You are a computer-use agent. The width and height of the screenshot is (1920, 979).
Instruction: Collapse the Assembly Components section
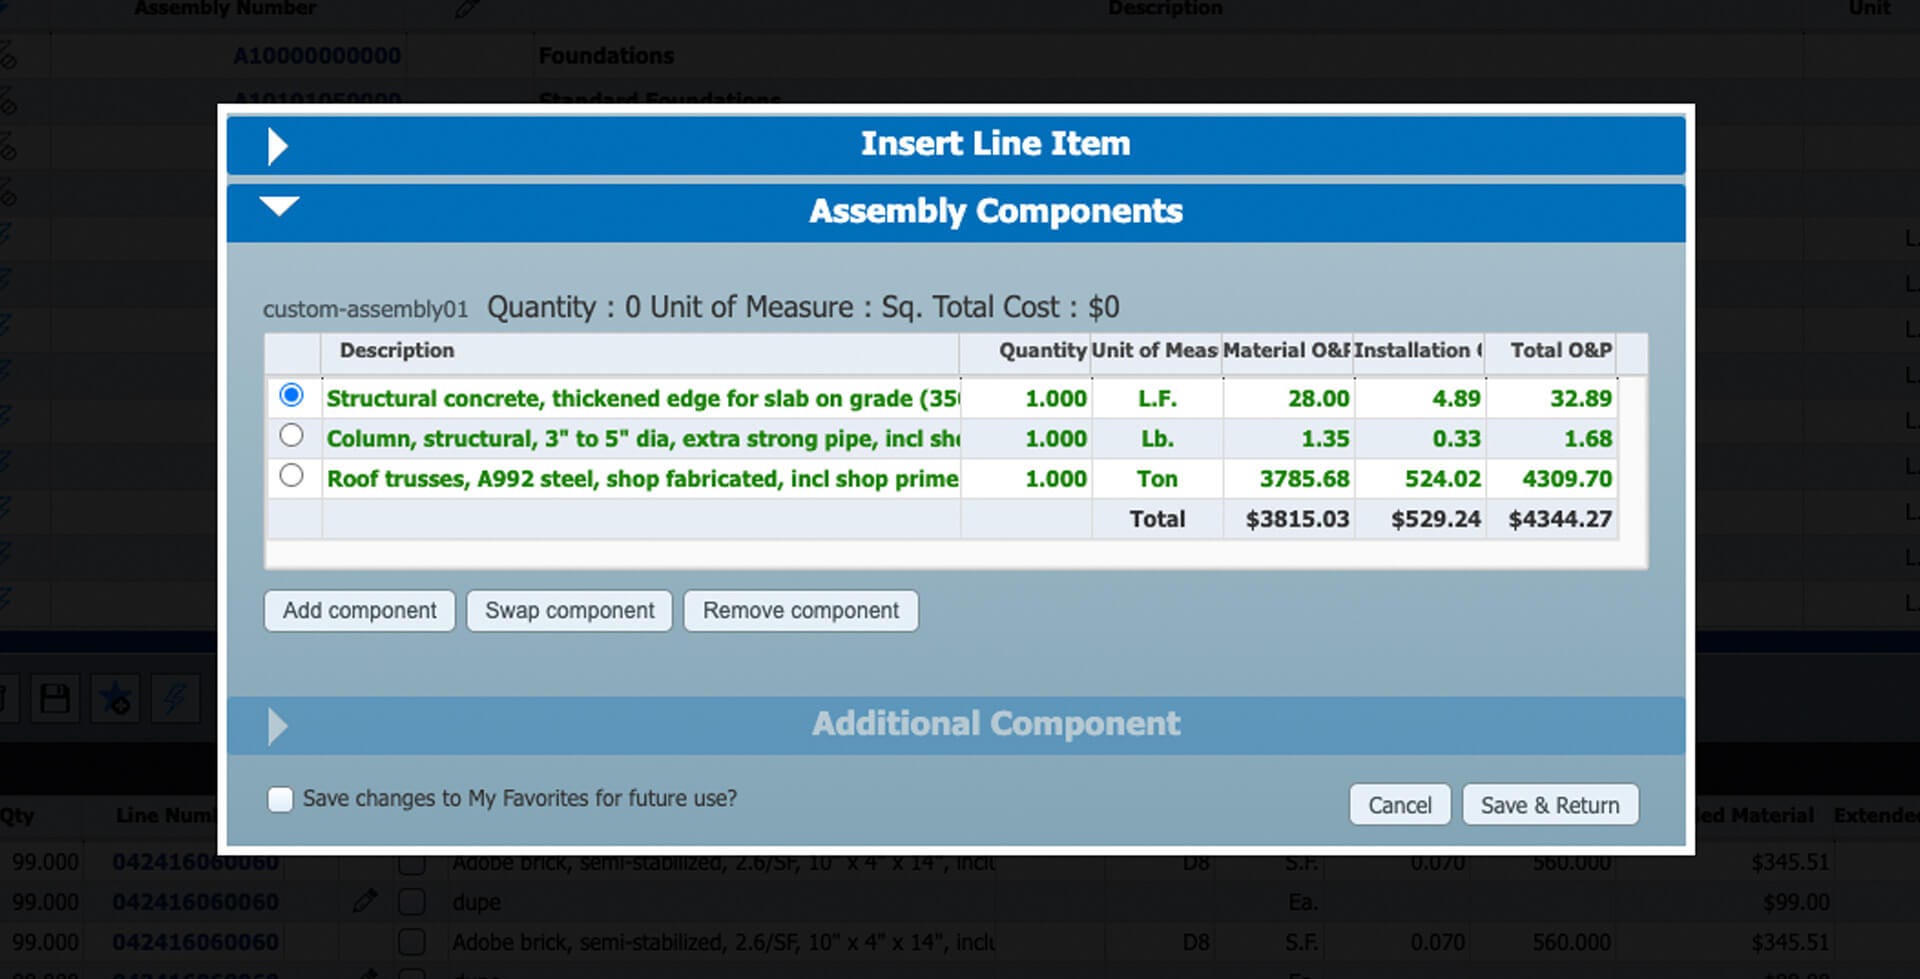point(955,212)
